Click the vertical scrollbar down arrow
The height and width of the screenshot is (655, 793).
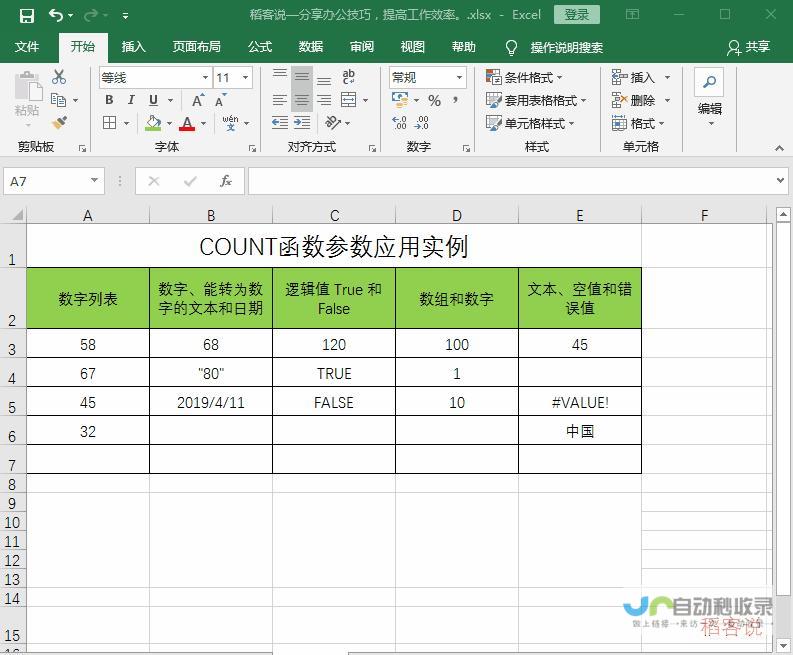(x=783, y=645)
